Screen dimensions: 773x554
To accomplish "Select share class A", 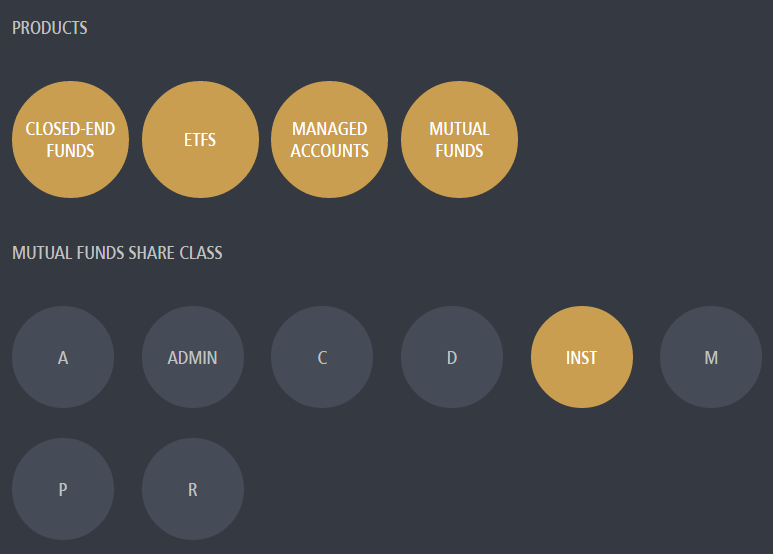I will 63,357.
